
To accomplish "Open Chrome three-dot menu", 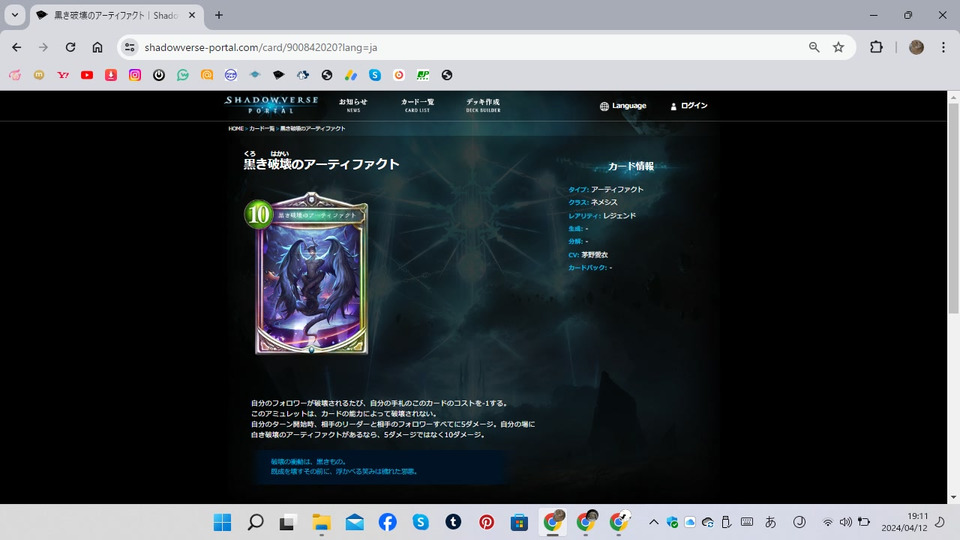I will click(943, 47).
